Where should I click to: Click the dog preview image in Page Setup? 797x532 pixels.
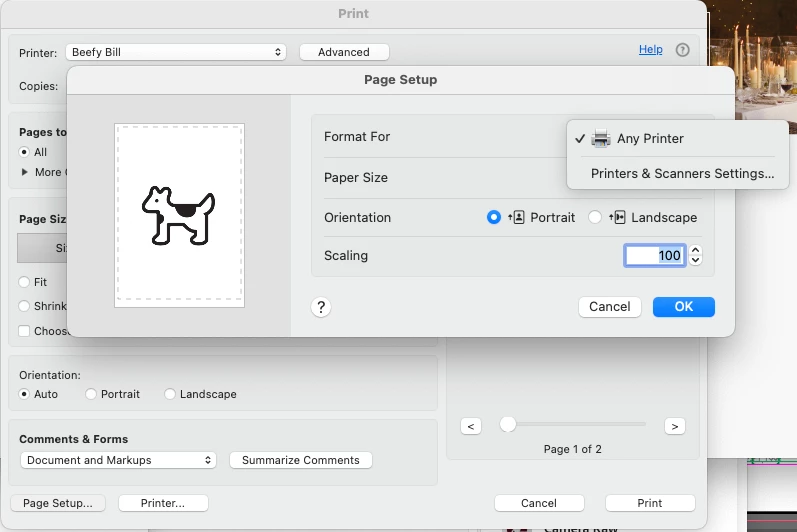point(178,215)
